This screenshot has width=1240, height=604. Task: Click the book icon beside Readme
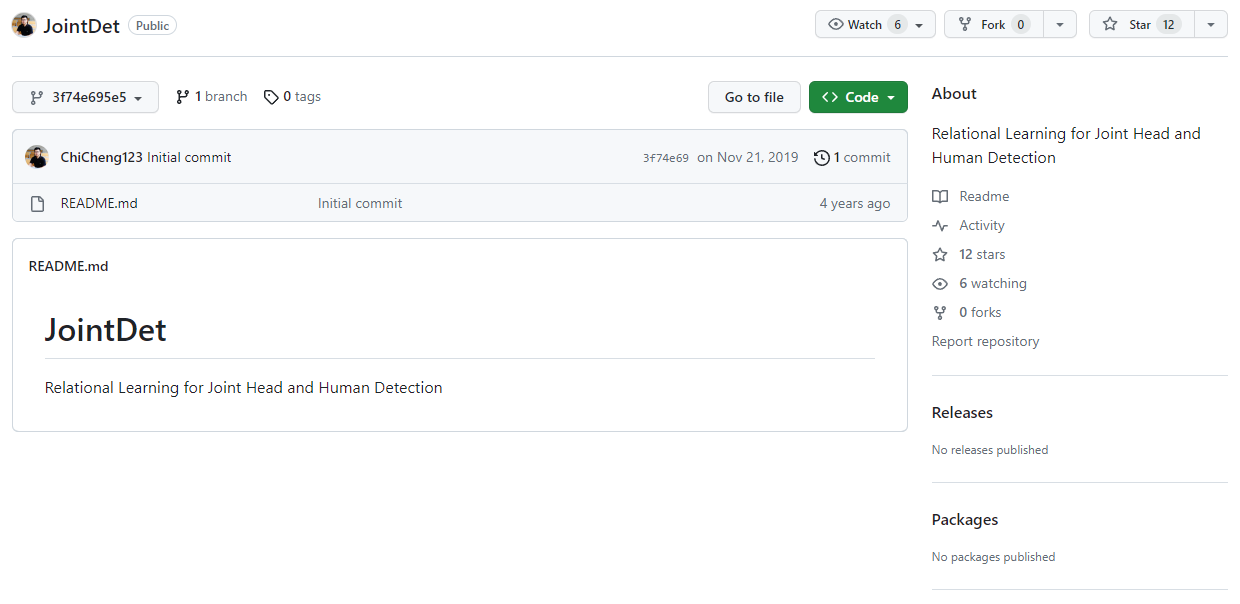click(940, 197)
